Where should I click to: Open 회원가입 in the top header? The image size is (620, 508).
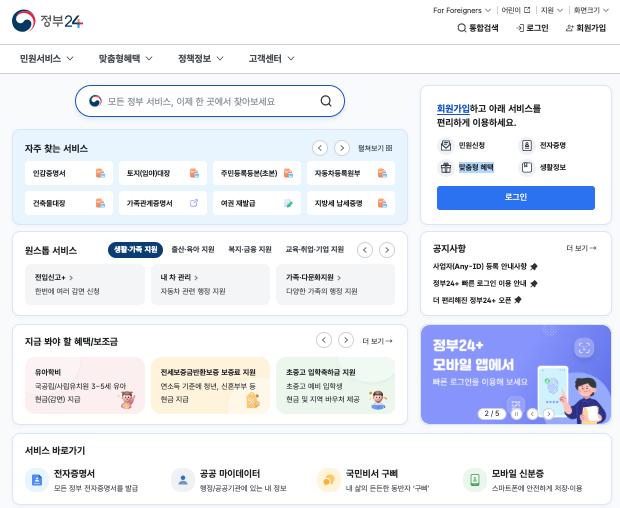click(586, 28)
